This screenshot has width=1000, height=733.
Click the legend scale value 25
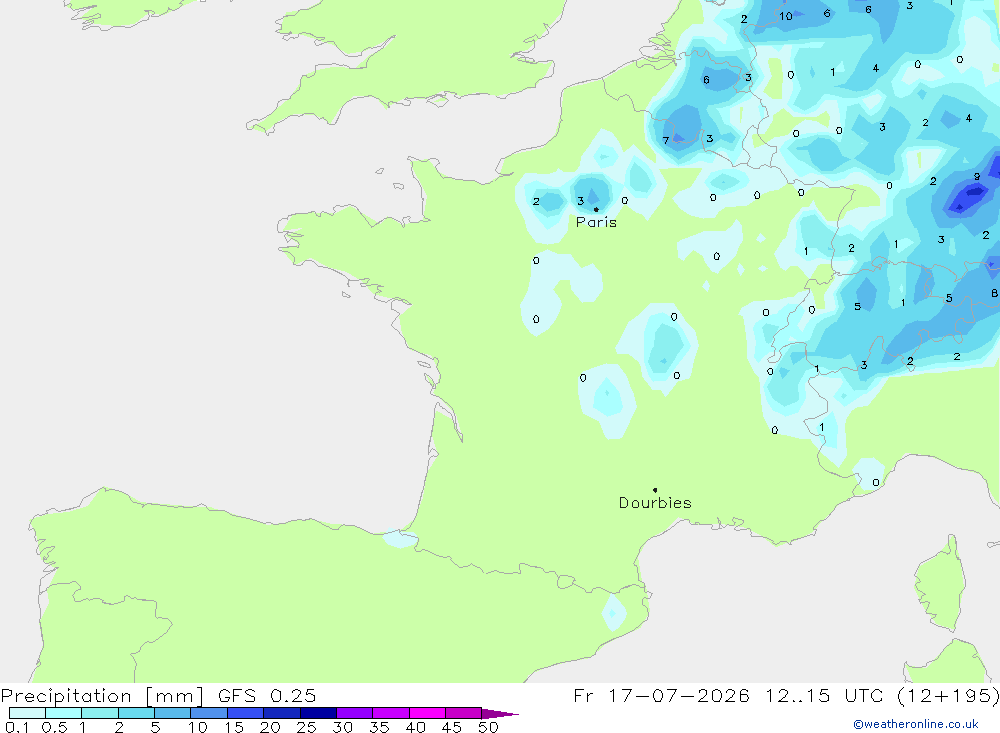306,727
